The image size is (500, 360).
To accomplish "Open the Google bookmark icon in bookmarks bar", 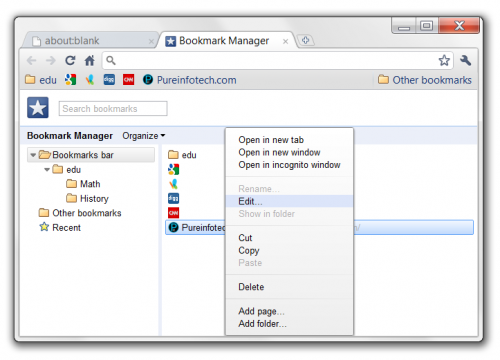I will pos(70,80).
